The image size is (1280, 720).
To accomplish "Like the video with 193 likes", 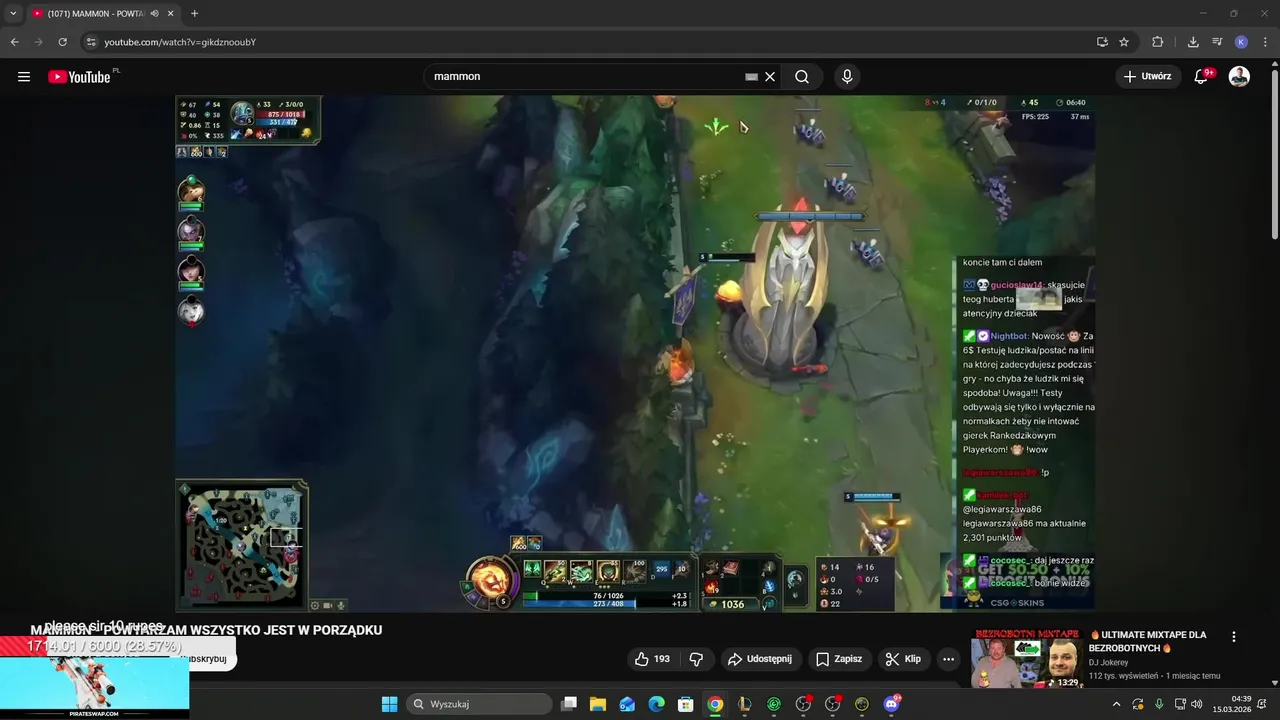I will pos(651,659).
